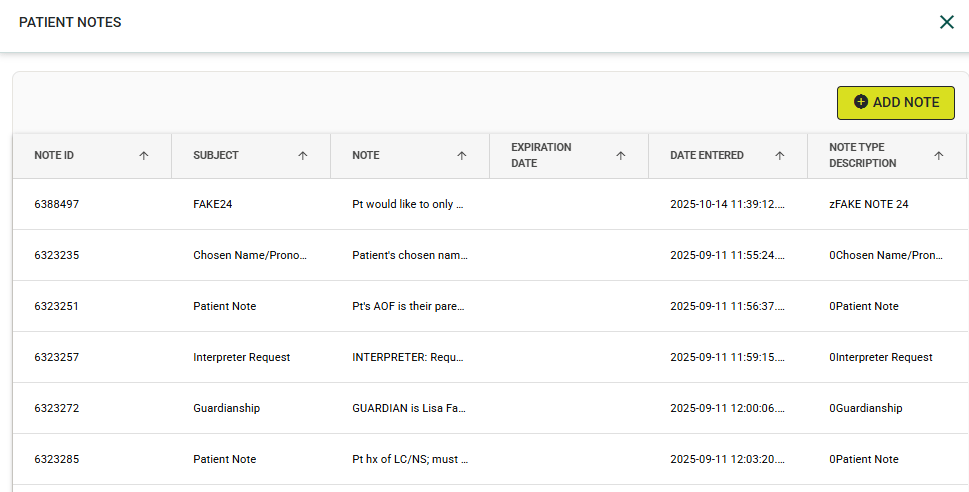
Task: Select the FAKE24 subject cell
Action: (212, 204)
